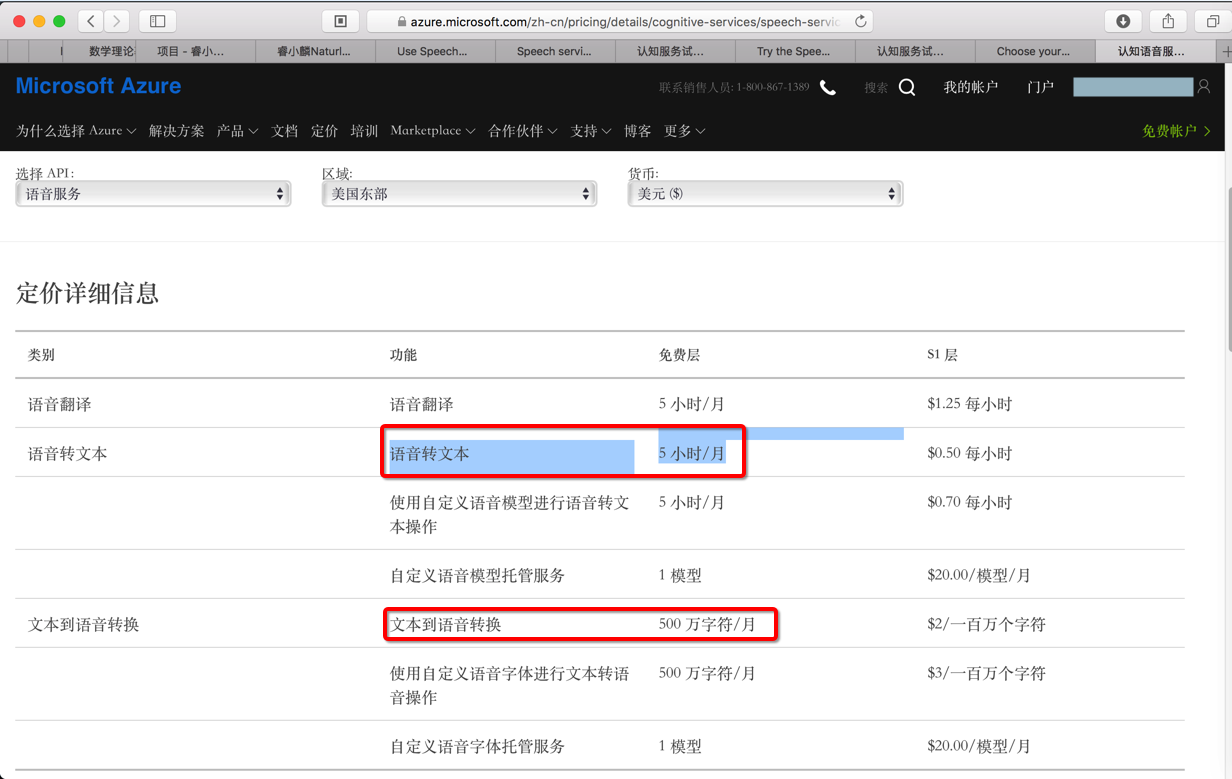Click the 免费层 column header
Image resolution: width=1232 pixels, height=779 pixels.
pyautogui.click(x=680, y=355)
